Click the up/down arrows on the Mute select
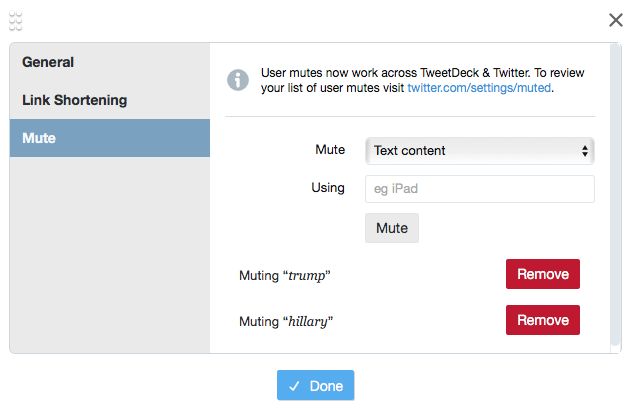The height and width of the screenshot is (408, 631). coord(585,151)
